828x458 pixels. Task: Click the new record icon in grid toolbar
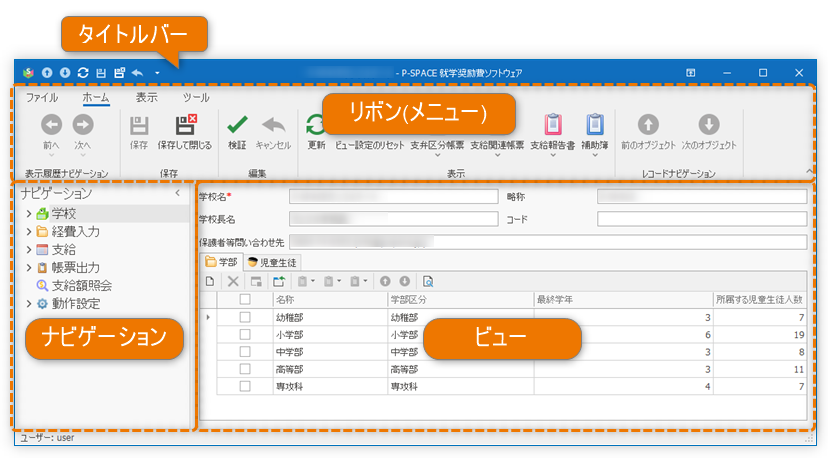pos(210,282)
